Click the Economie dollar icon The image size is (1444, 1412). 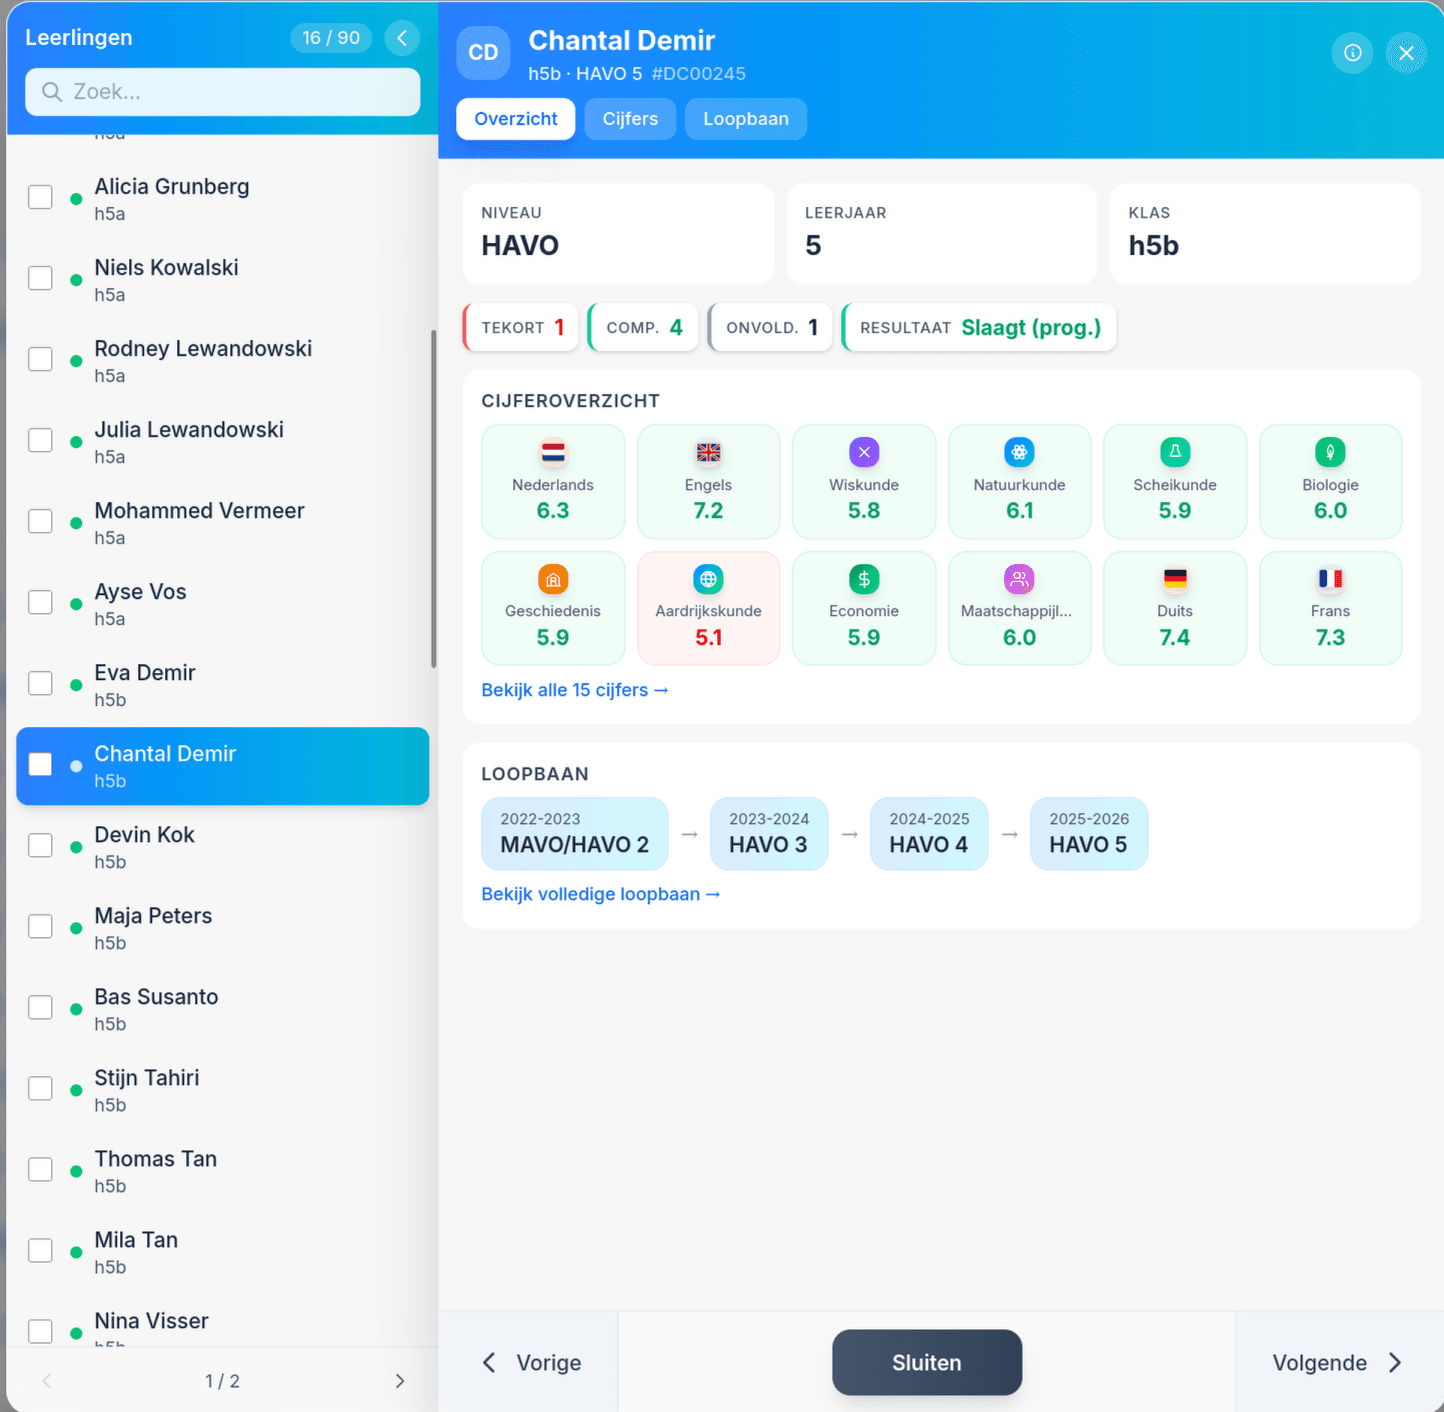[864, 579]
